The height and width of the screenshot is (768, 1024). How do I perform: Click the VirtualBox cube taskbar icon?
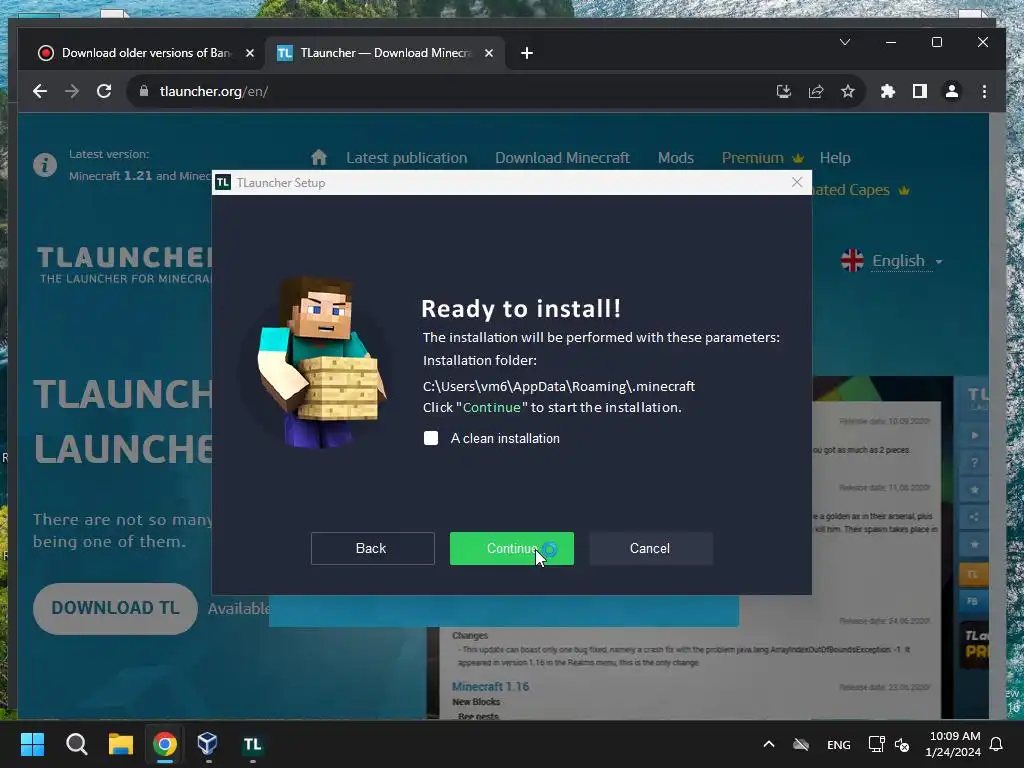(208, 744)
